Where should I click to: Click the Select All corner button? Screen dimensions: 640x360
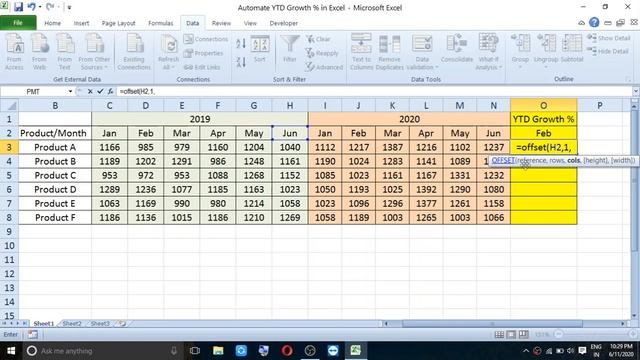click(x=9, y=106)
